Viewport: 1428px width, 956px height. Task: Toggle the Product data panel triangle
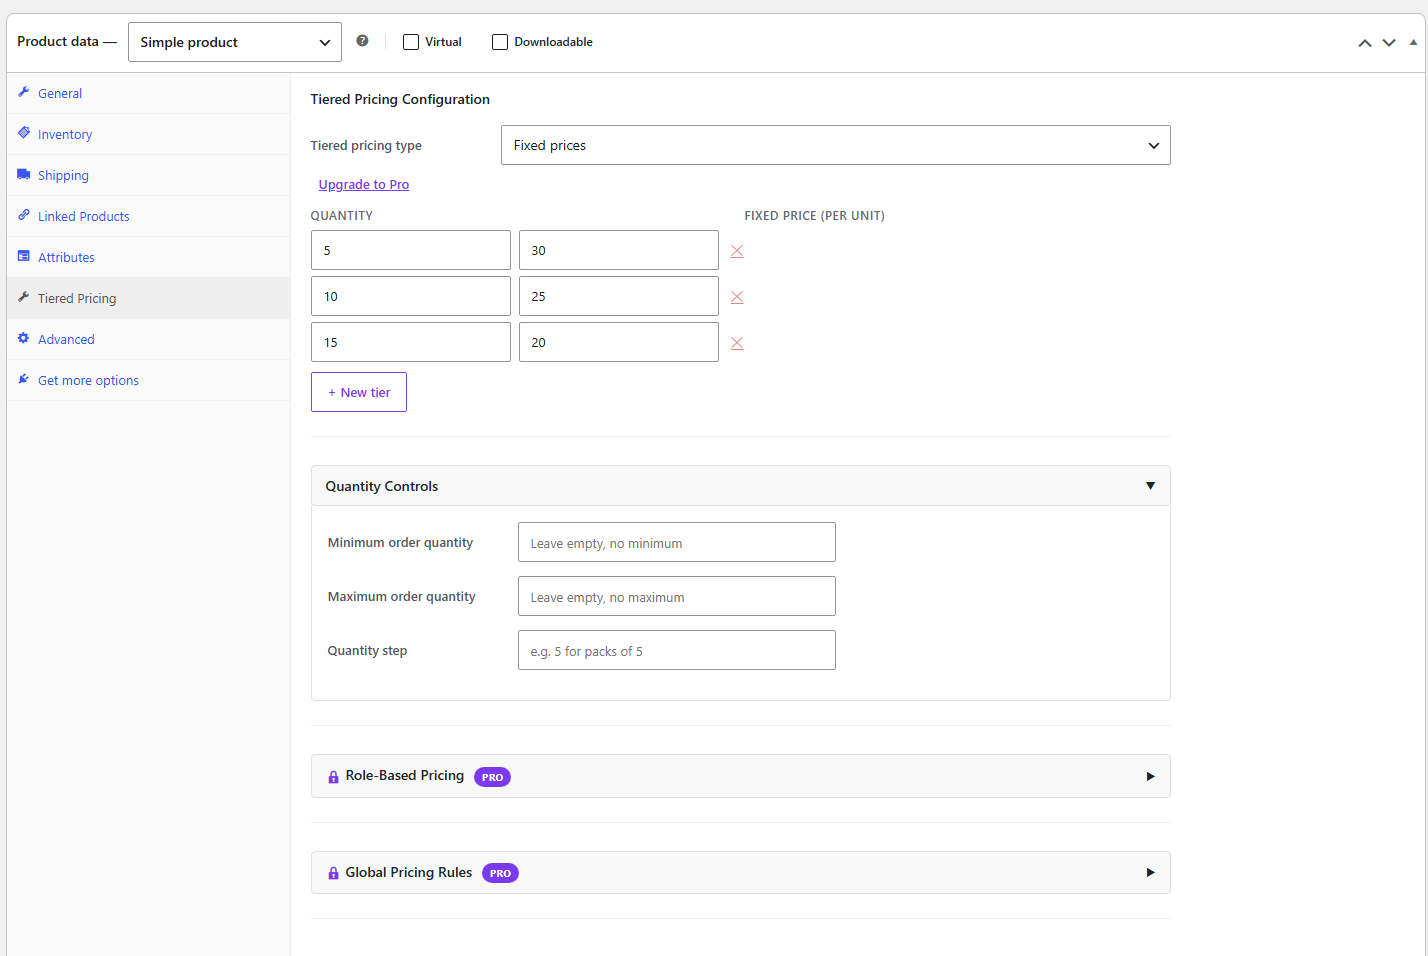(1413, 43)
